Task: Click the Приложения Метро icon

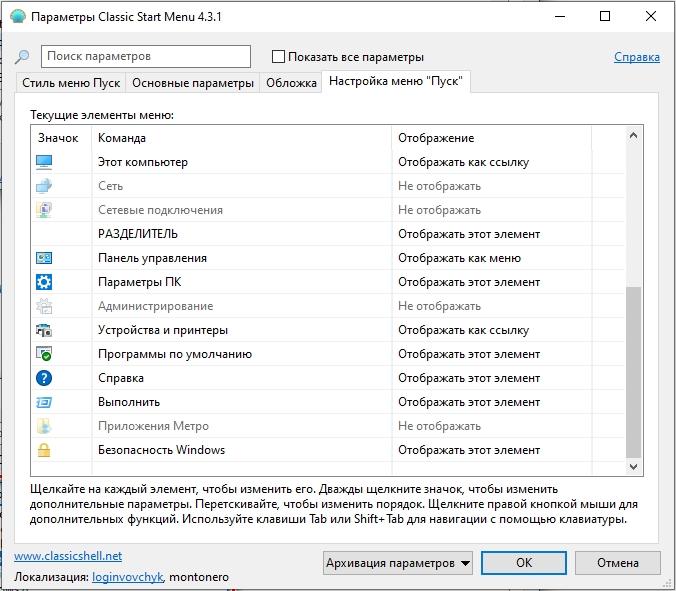Action: 44,426
